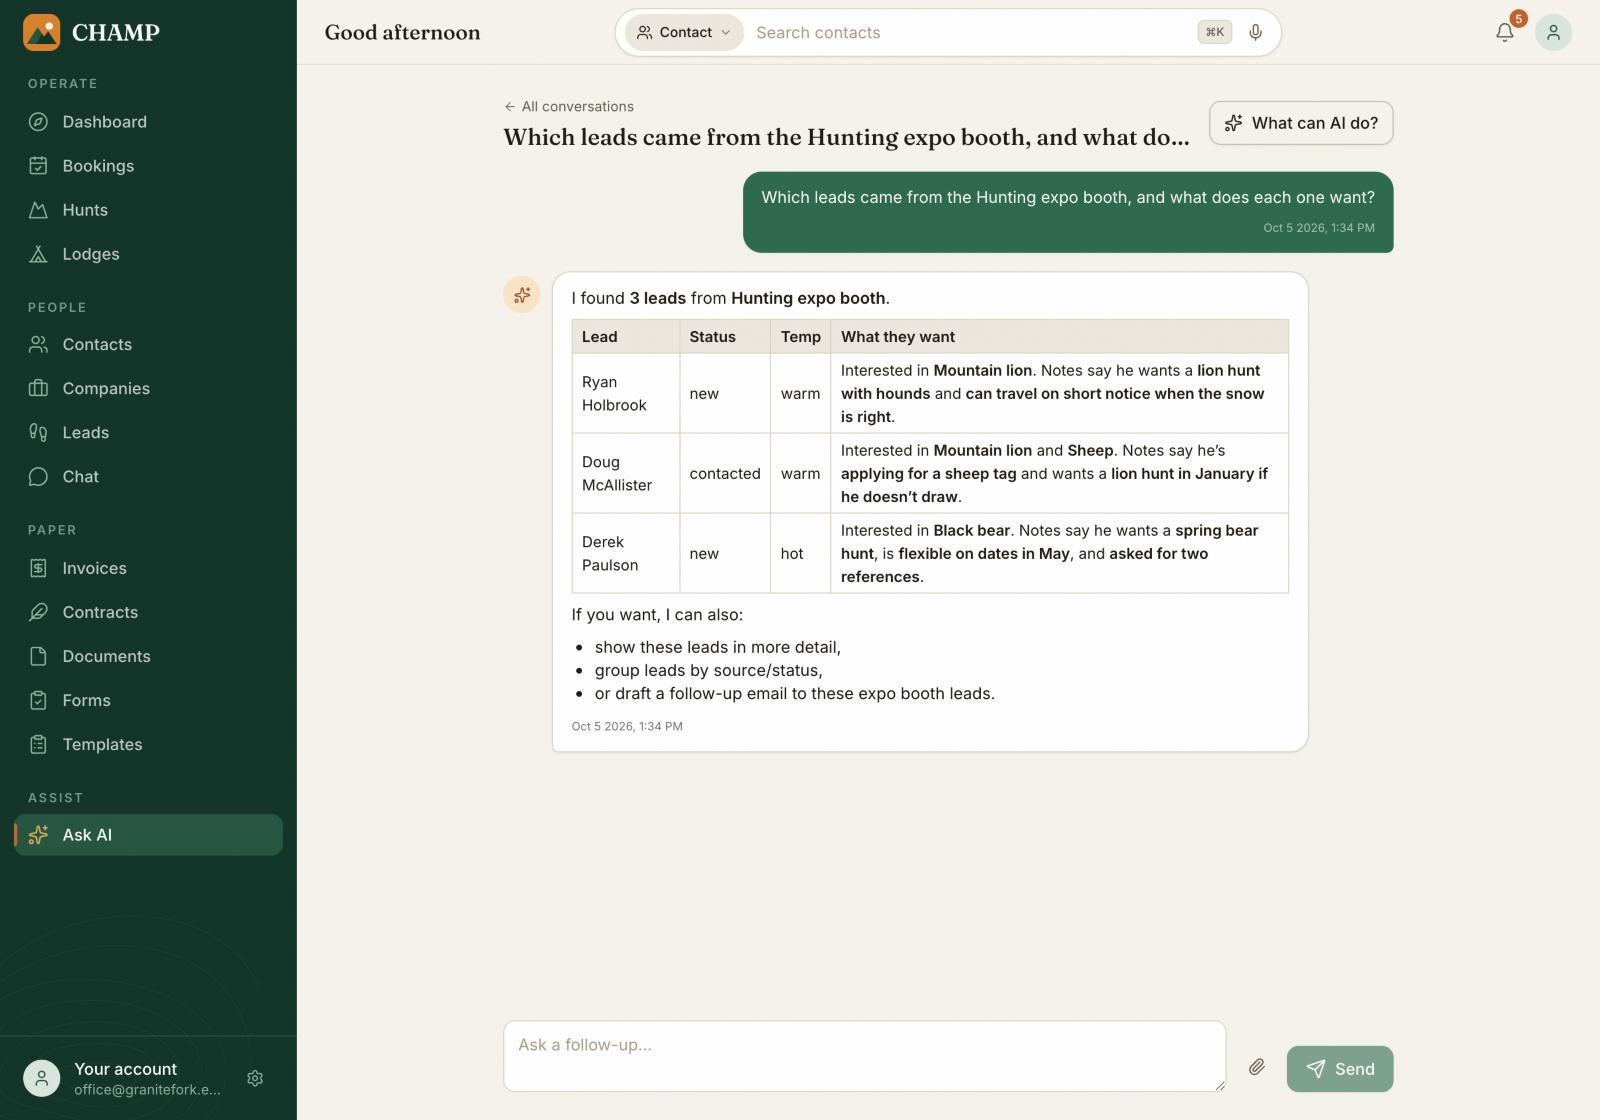Screen dimensions: 1600x1120
Task: Open account settings gear icon
Action: 255,1078
